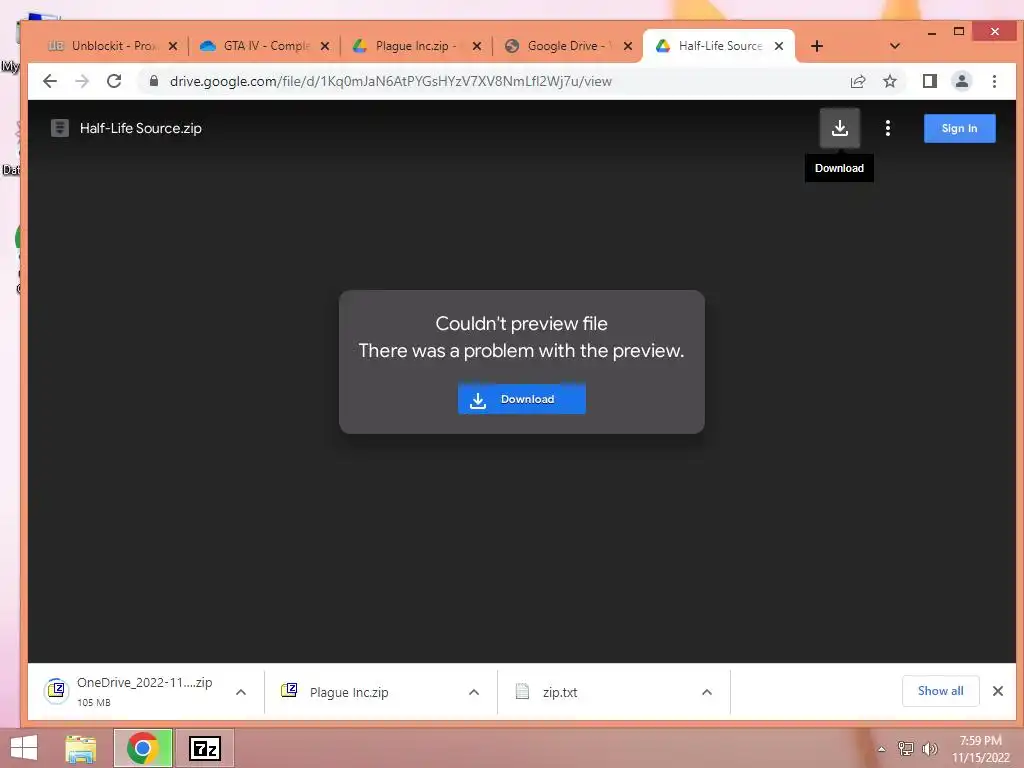Click the Chrome taskbar icon

point(143,748)
